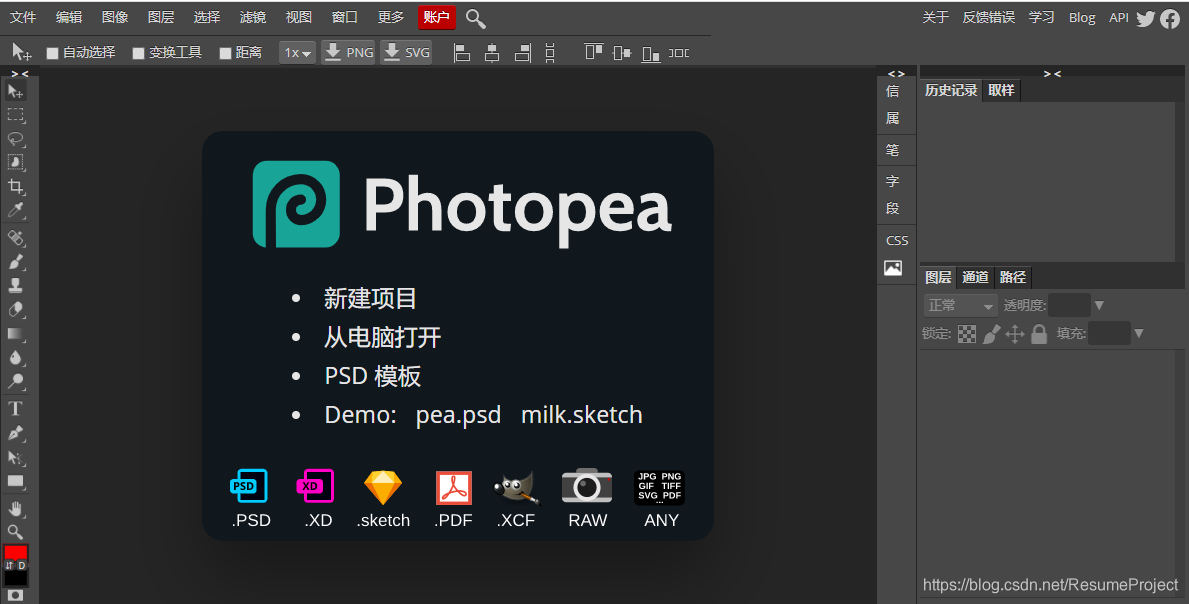Click the align right edges icon

[x=522, y=52]
